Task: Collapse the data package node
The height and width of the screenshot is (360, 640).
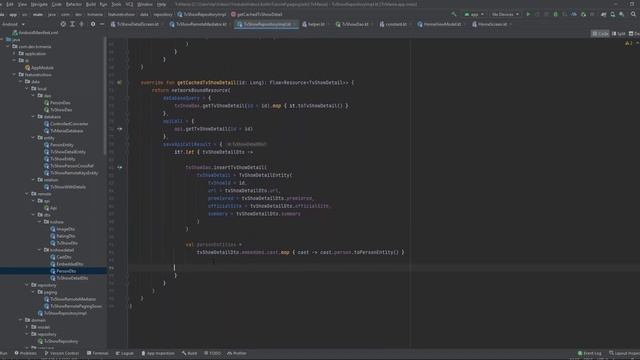Action: pyautogui.click(x=21, y=82)
